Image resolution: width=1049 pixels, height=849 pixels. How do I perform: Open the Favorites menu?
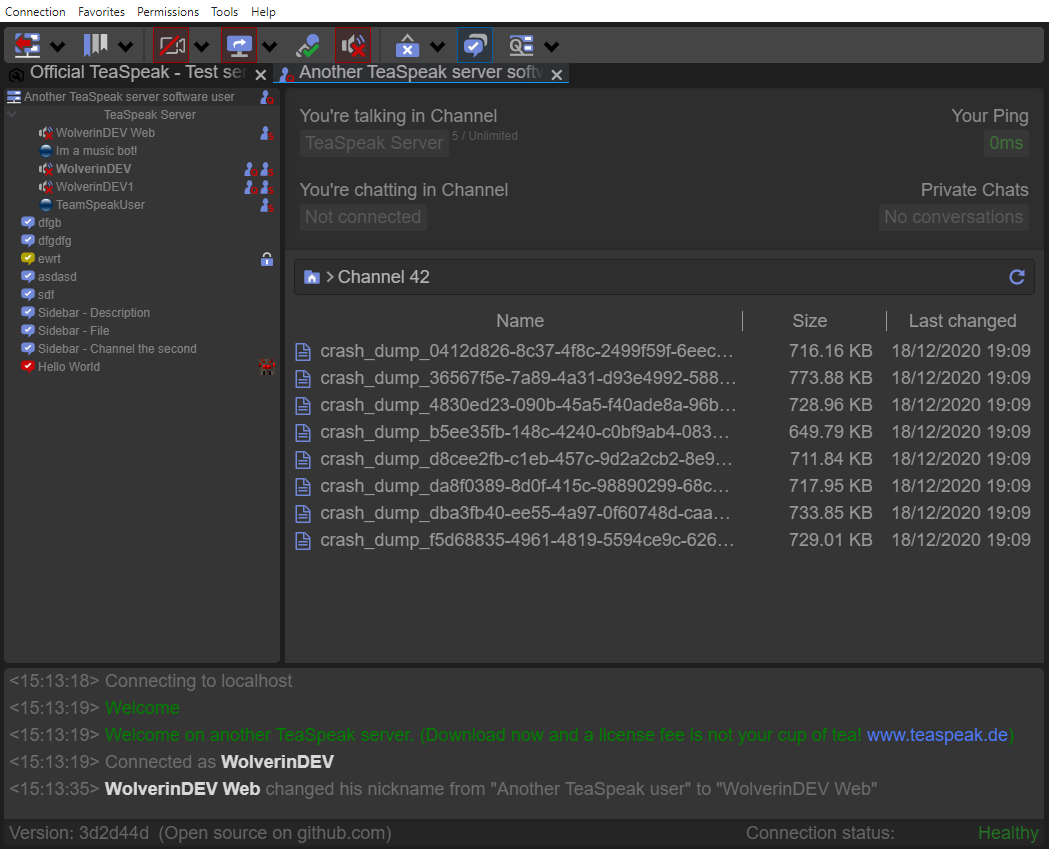click(x=101, y=11)
